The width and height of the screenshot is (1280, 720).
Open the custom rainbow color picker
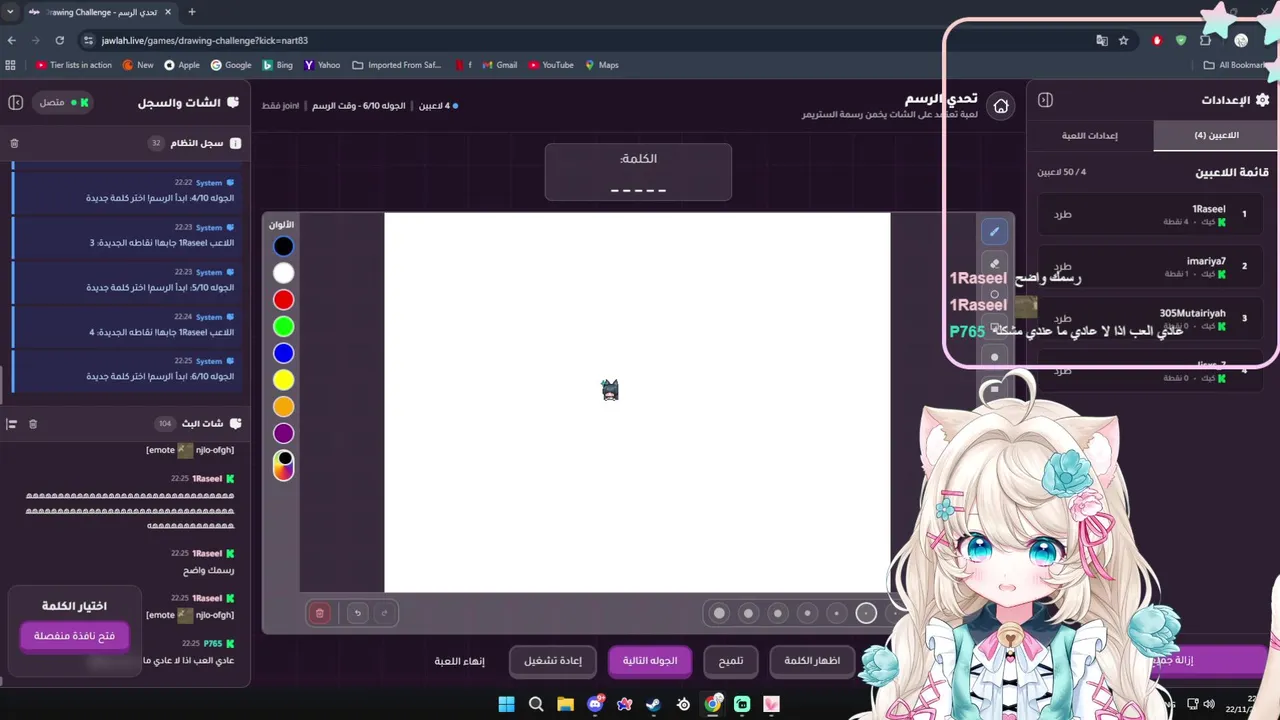click(x=284, y=465)
